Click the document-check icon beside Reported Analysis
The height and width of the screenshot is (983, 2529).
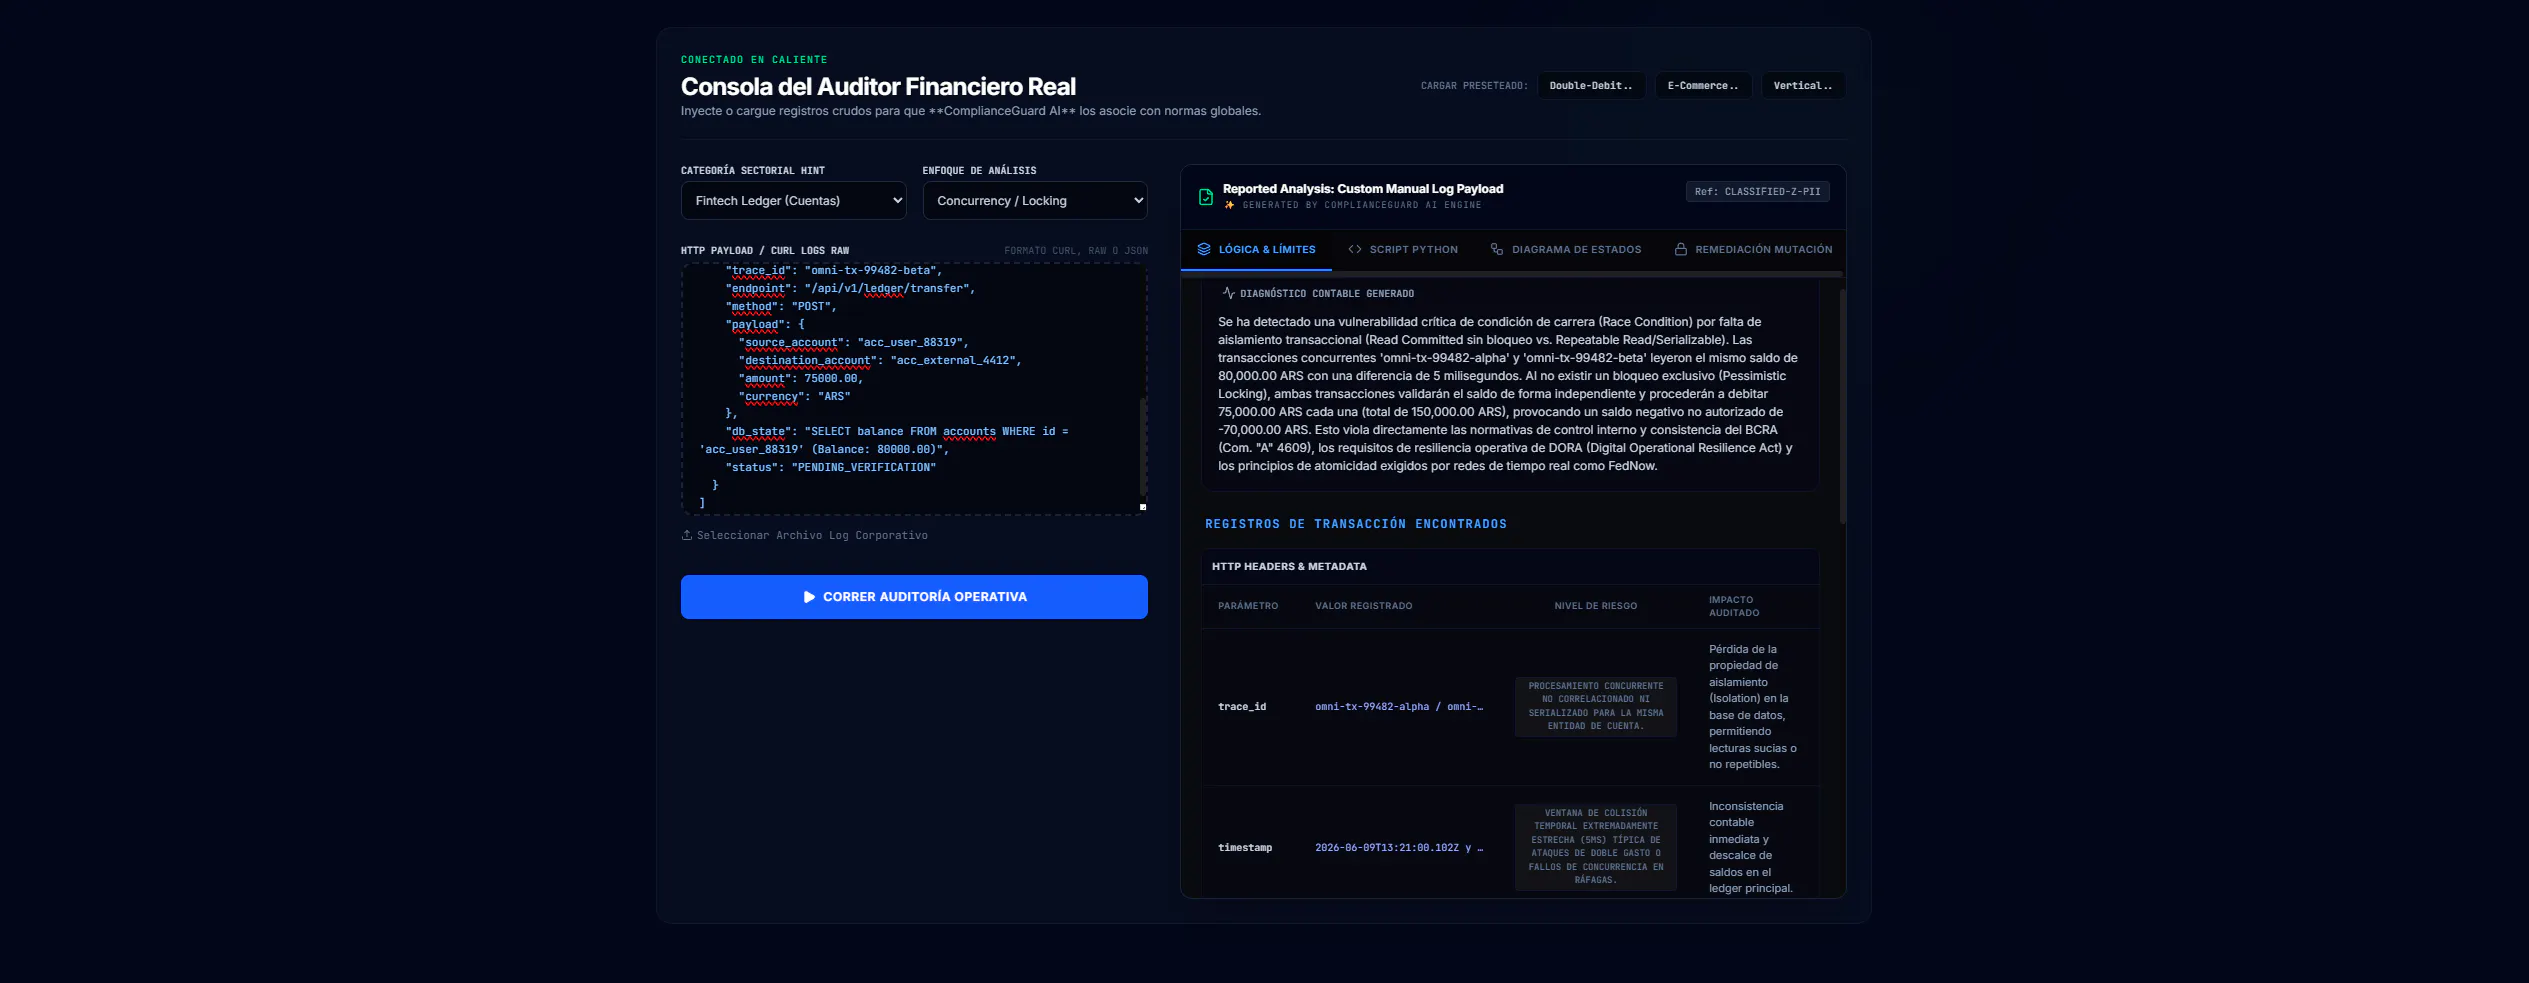[x=1205, y=197]
